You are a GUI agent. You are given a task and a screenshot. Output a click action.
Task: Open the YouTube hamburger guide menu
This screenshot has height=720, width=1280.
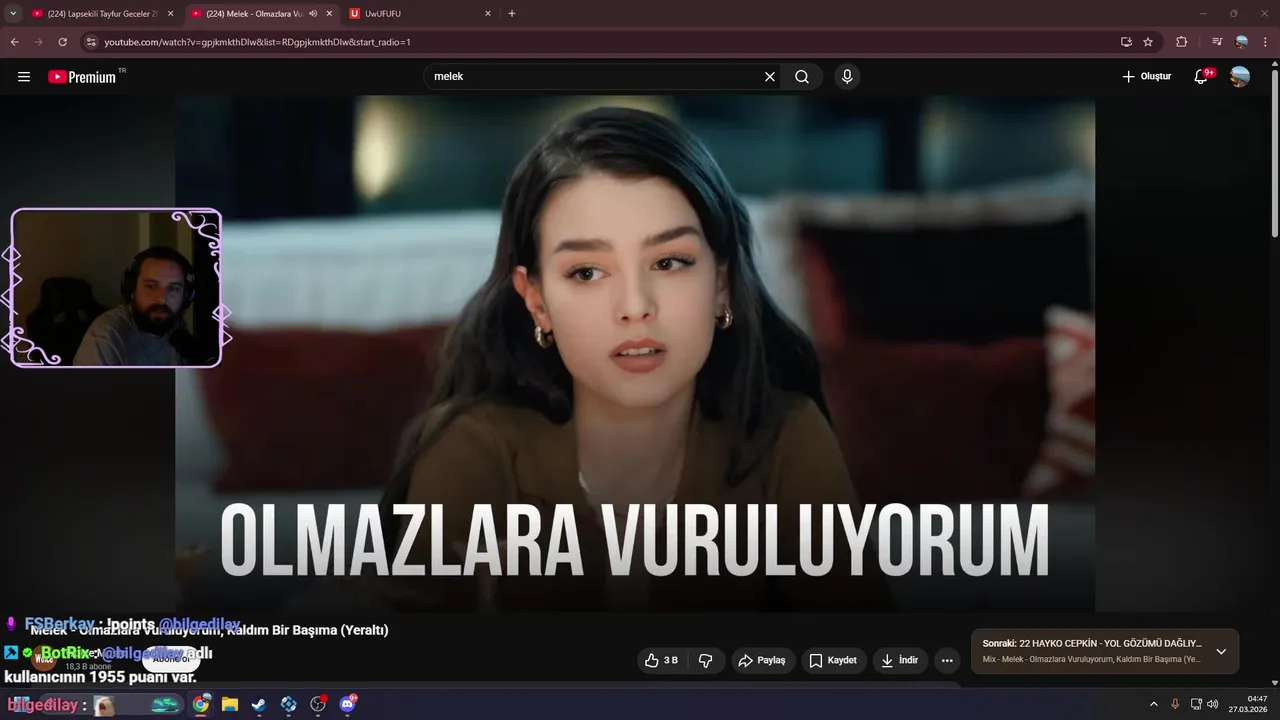pyautogui.click(x=24, y=77)
